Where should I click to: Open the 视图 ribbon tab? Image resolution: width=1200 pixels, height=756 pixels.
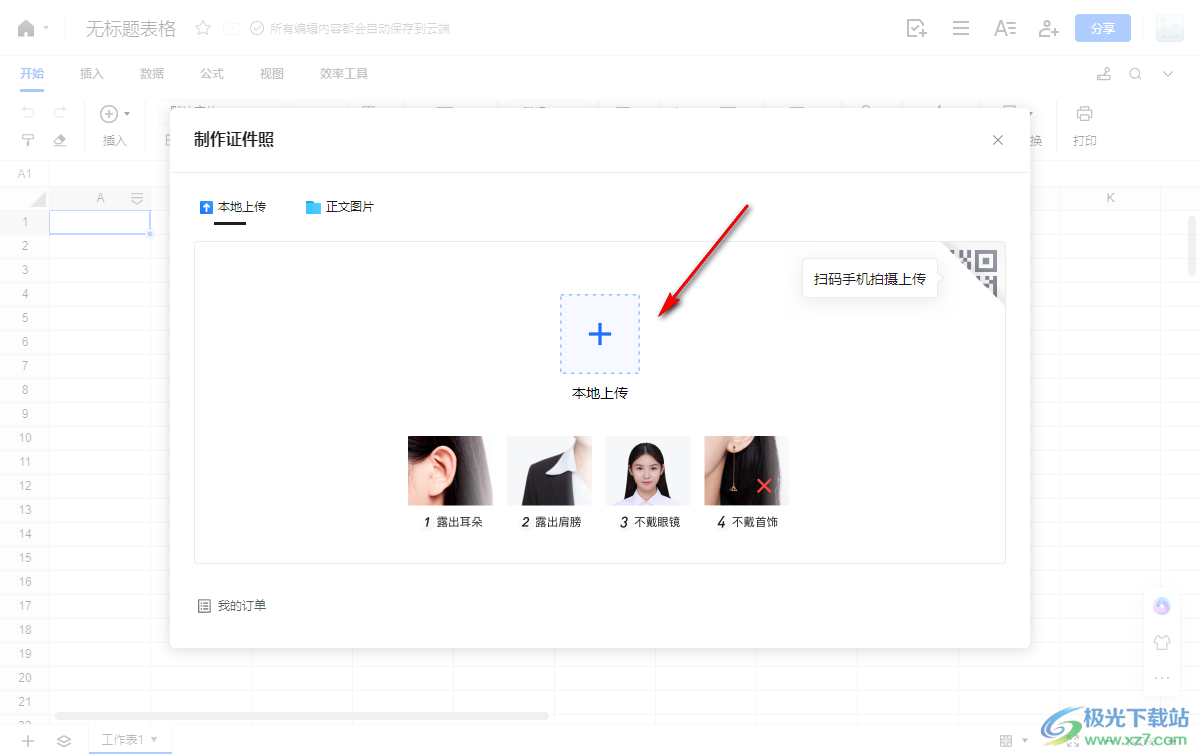click(x=272, y=74)
